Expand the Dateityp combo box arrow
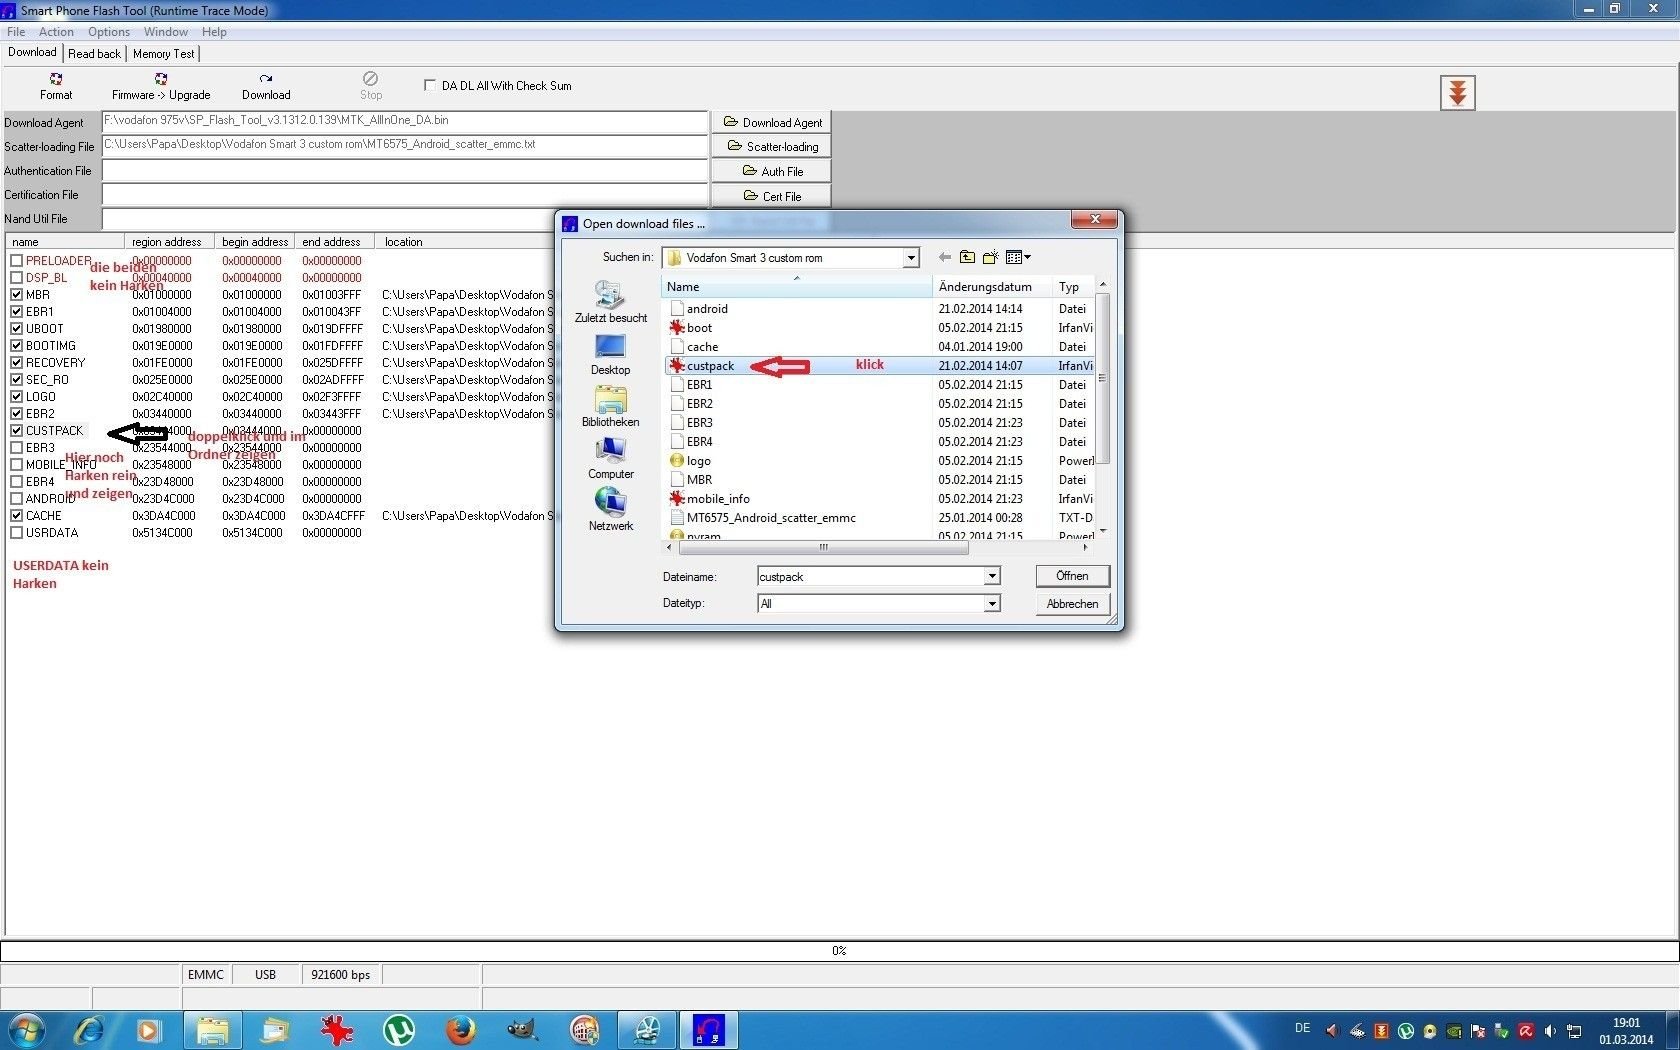This screenshot has width=1680, height=1050. click(x=992, y=604)
